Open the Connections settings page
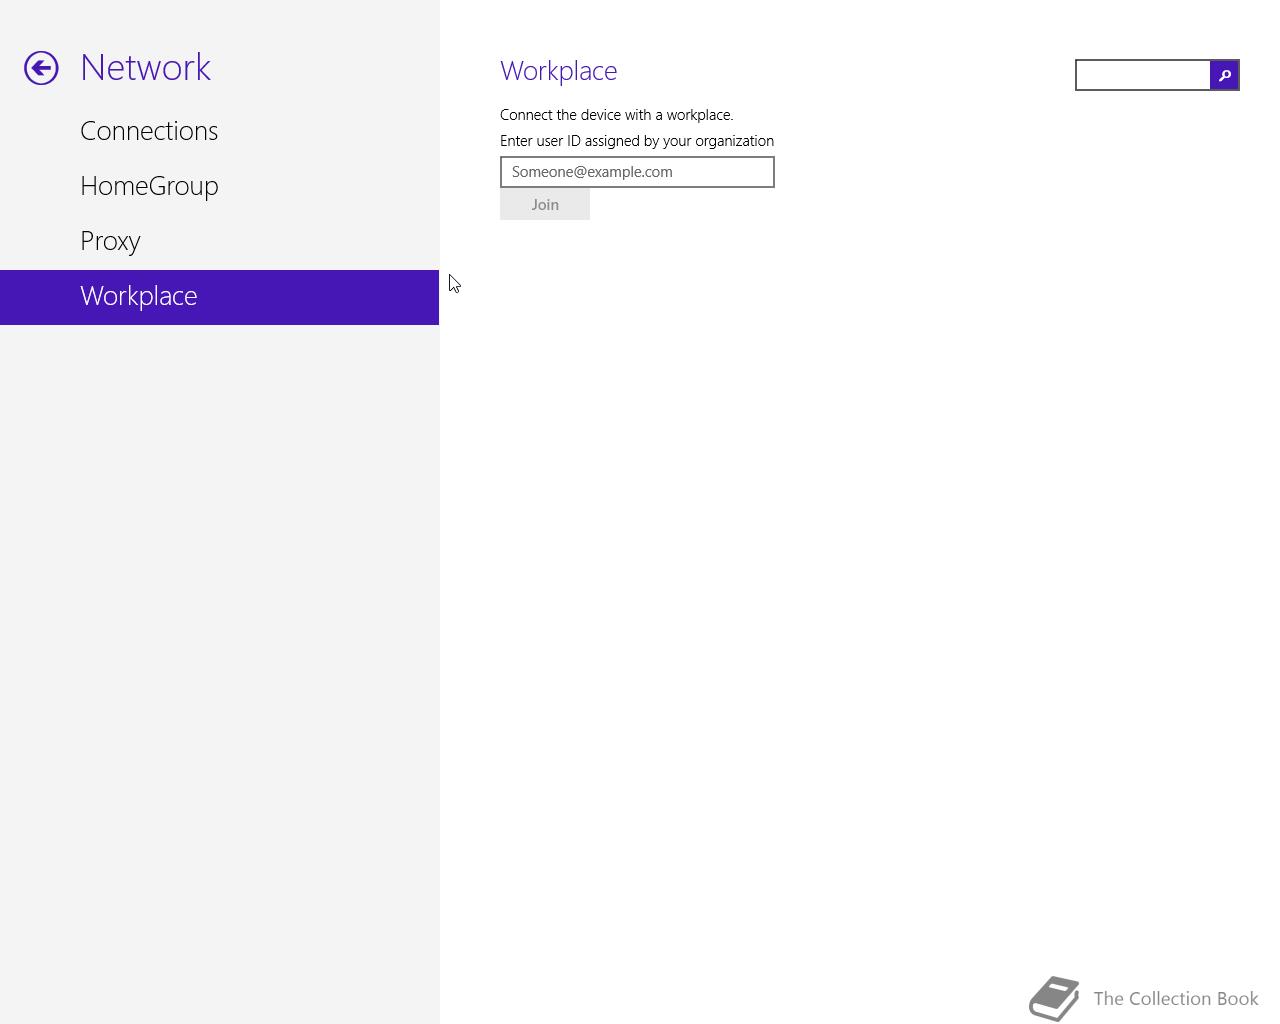This screenshot has height=1024, width=1280. tap(219, 131)
